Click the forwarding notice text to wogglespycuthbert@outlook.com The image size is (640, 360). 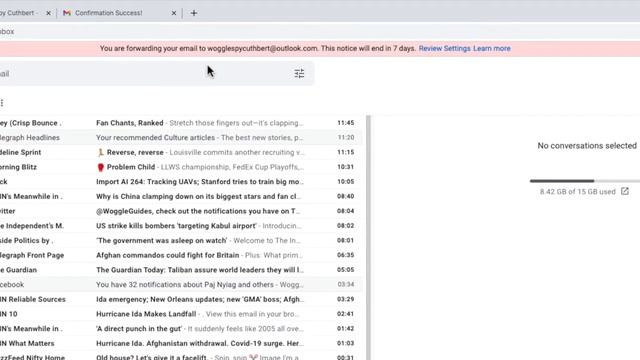(258, 48)
